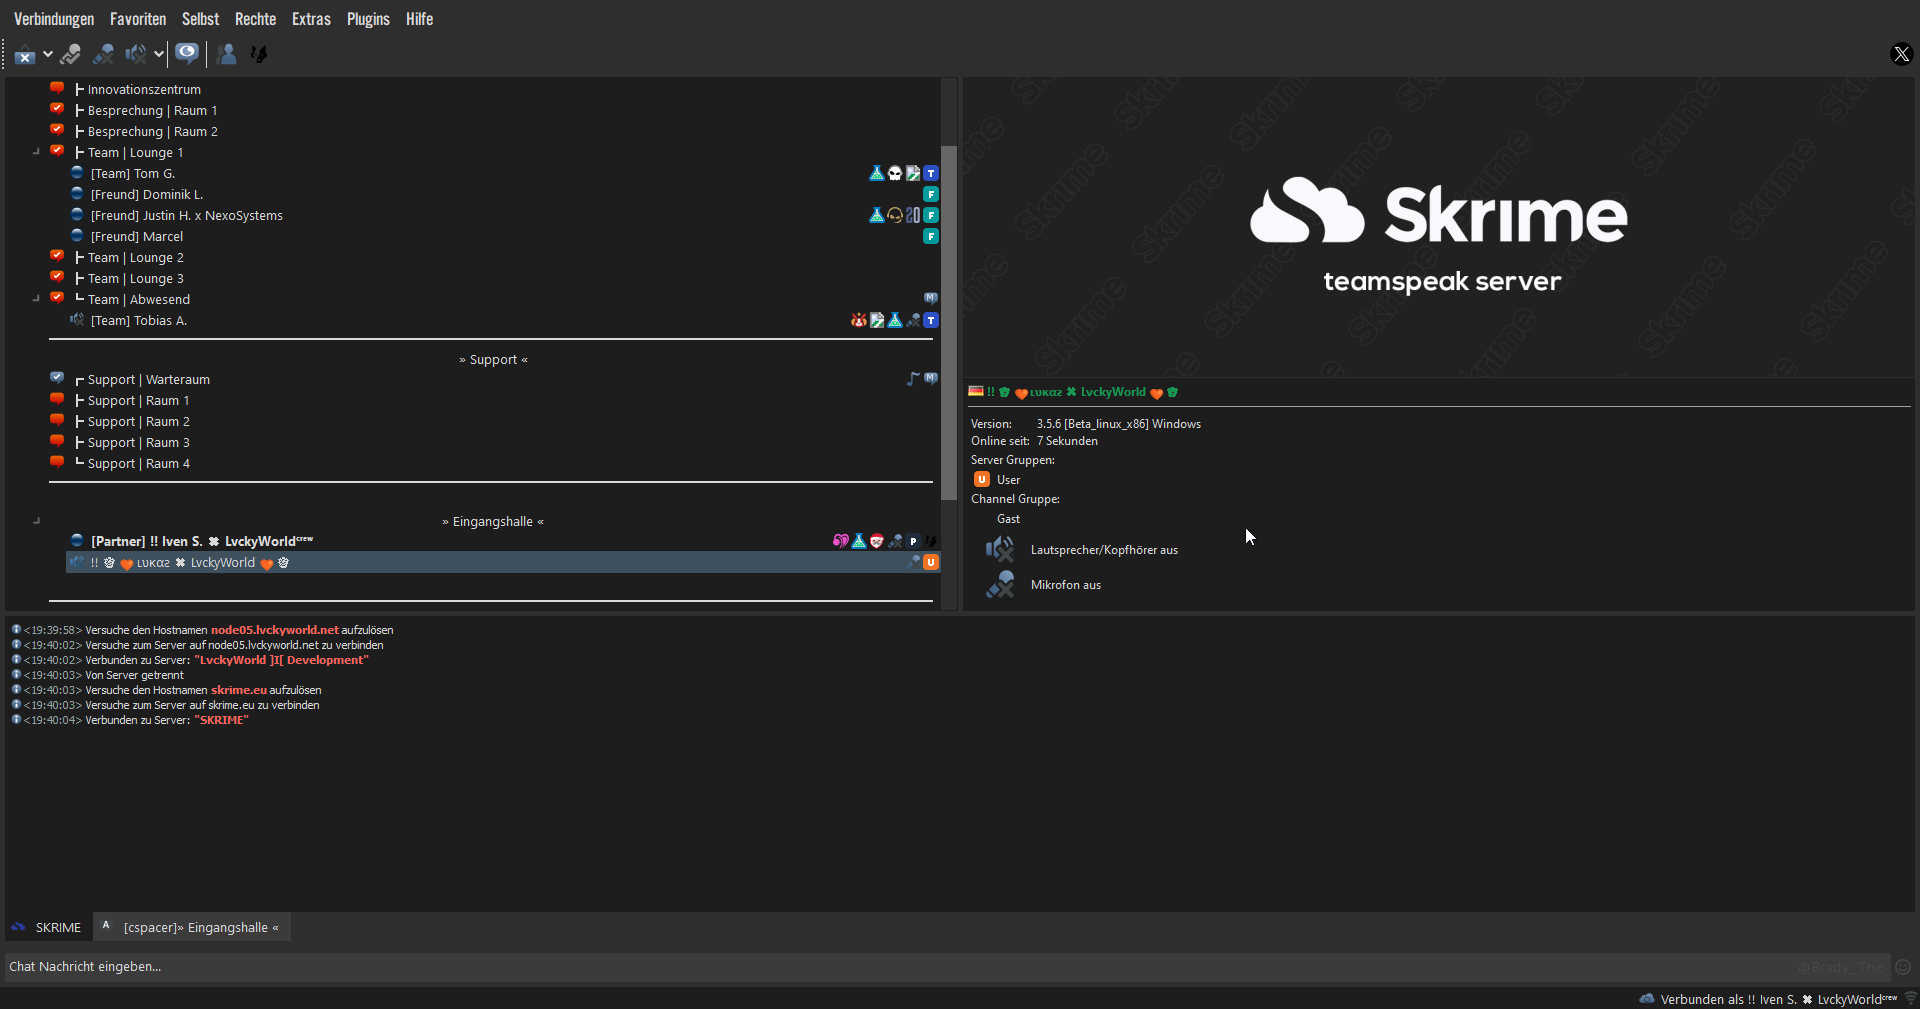This screenshot has width=1920, height=1009.
Task: Toggle channel subscription eye icon
Action: coord(187,53)
